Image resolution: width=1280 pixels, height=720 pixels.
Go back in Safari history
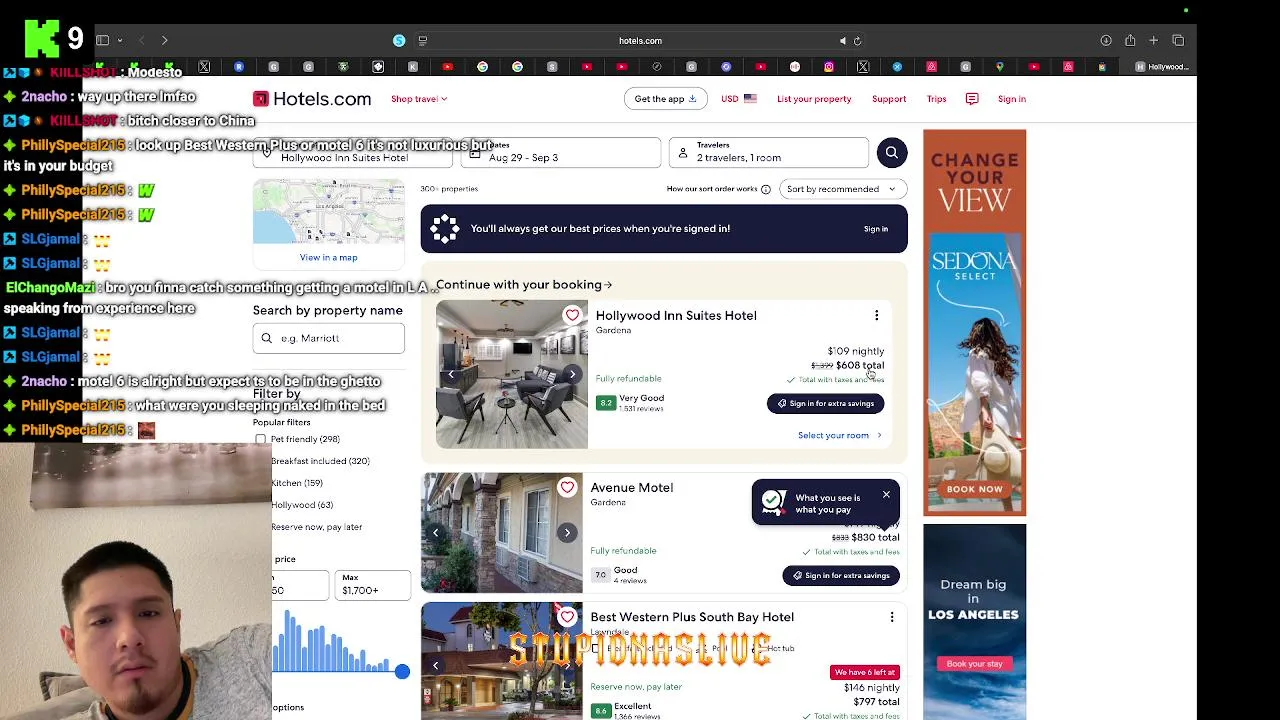[142, 41]
